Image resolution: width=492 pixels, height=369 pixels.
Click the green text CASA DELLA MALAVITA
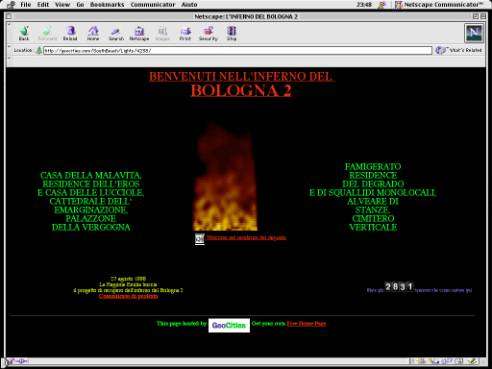coord(91,175)
